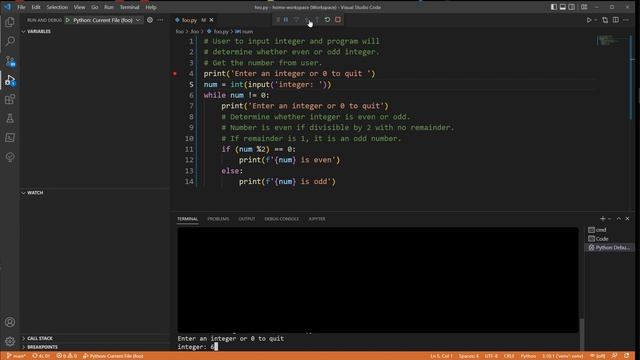Open errors and warnings count in status bar
The image size is (640, 360).
pos(67,356)
